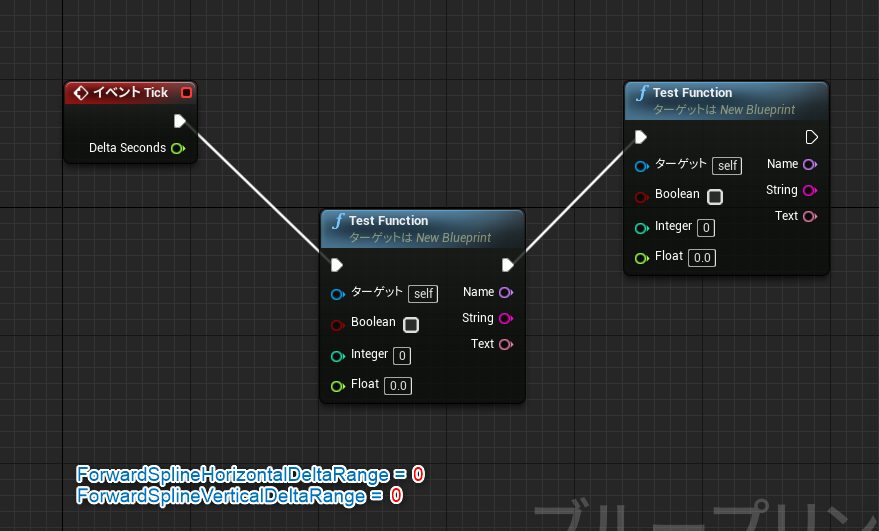Click the Text output pin on right Test Function

pos(810,216)
